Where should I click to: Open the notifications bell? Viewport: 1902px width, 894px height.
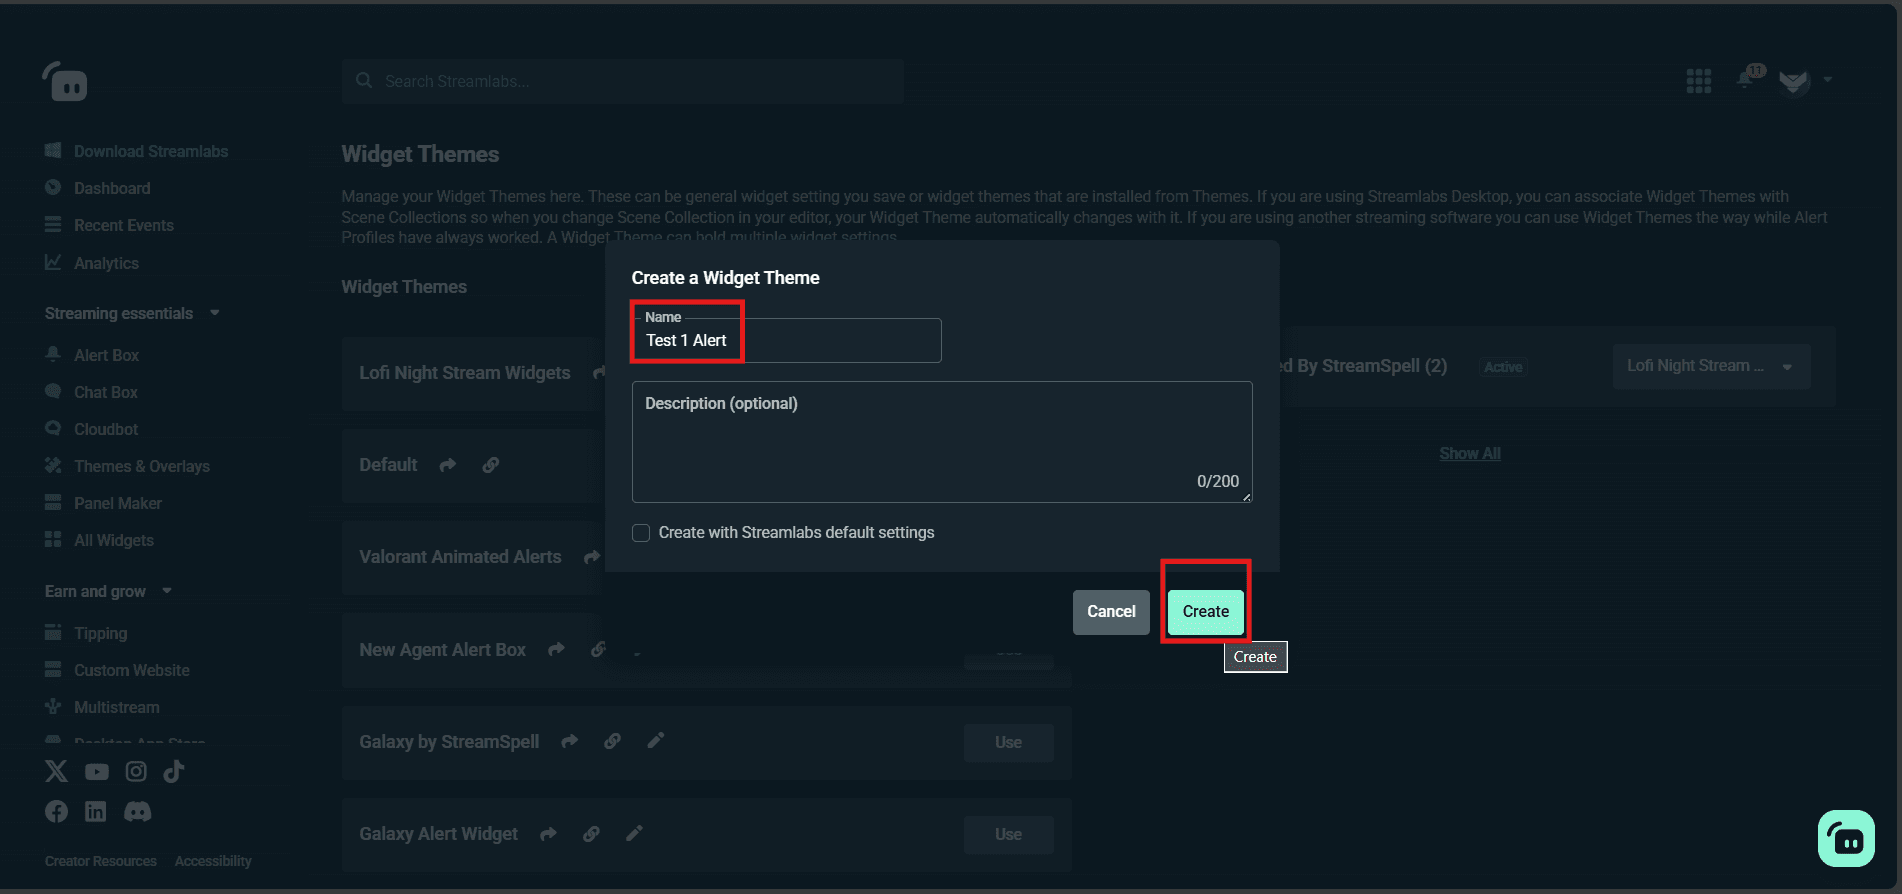tap(1746, 79)
